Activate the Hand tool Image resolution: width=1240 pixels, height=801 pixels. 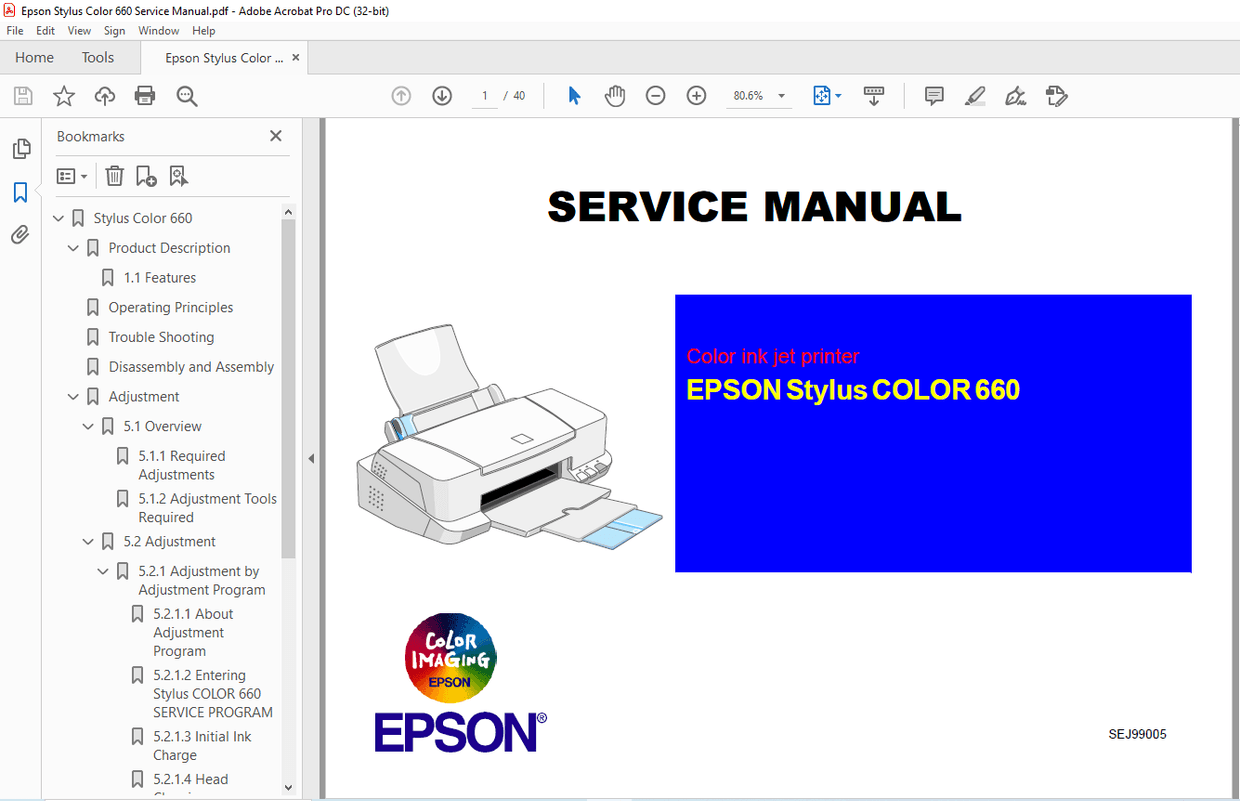615,95
